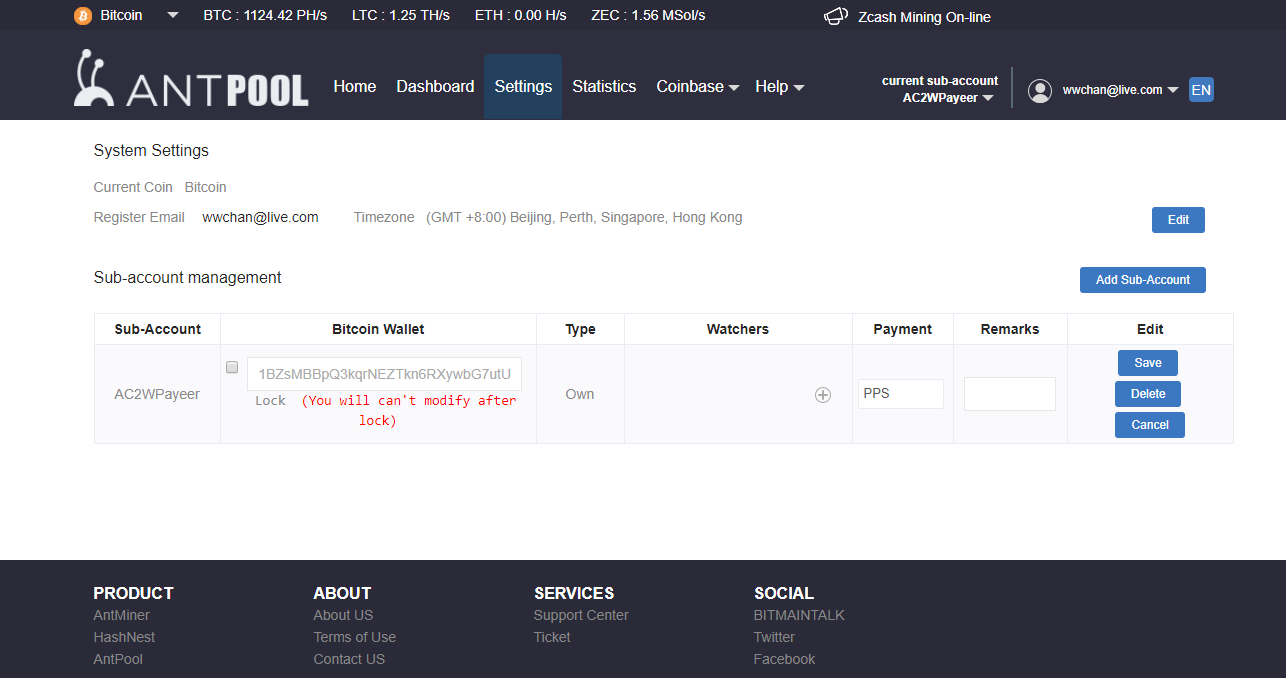Click the Payment column header

click(902, 329)
